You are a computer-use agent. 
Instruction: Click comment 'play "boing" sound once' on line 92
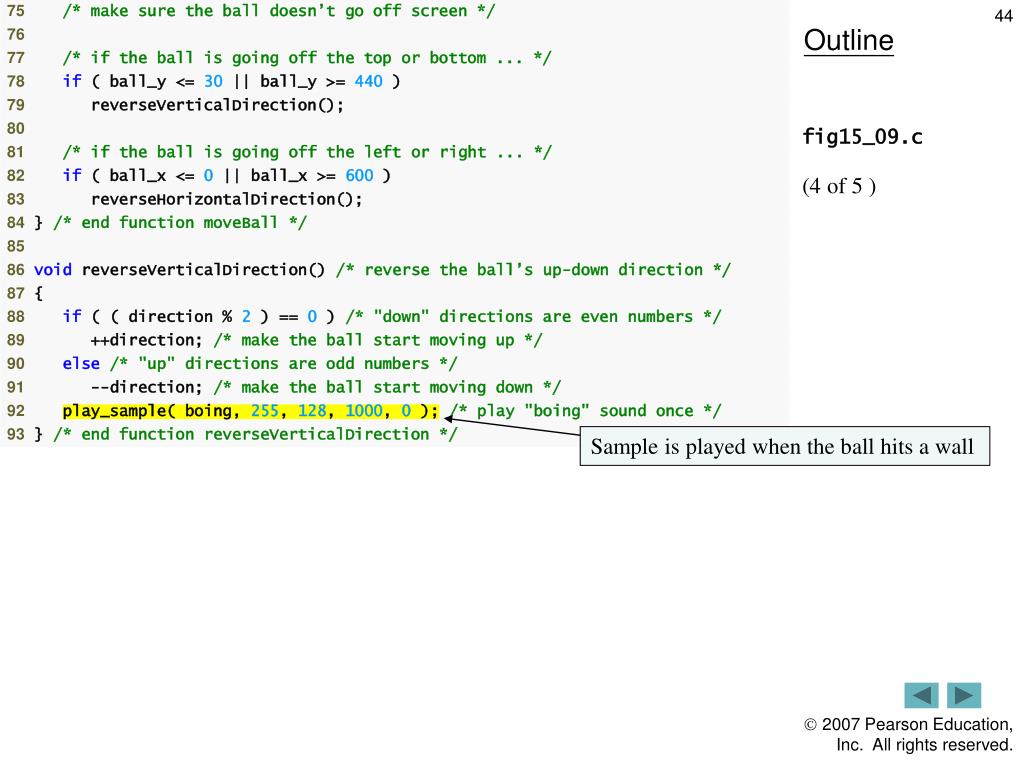coord(585,411)
